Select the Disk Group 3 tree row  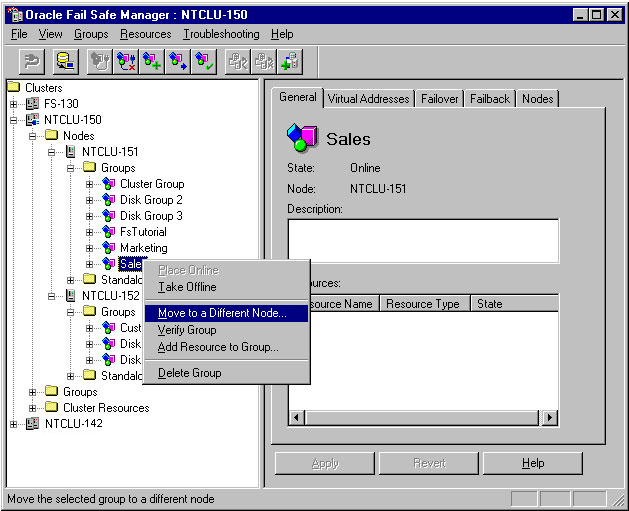[151, 216]
